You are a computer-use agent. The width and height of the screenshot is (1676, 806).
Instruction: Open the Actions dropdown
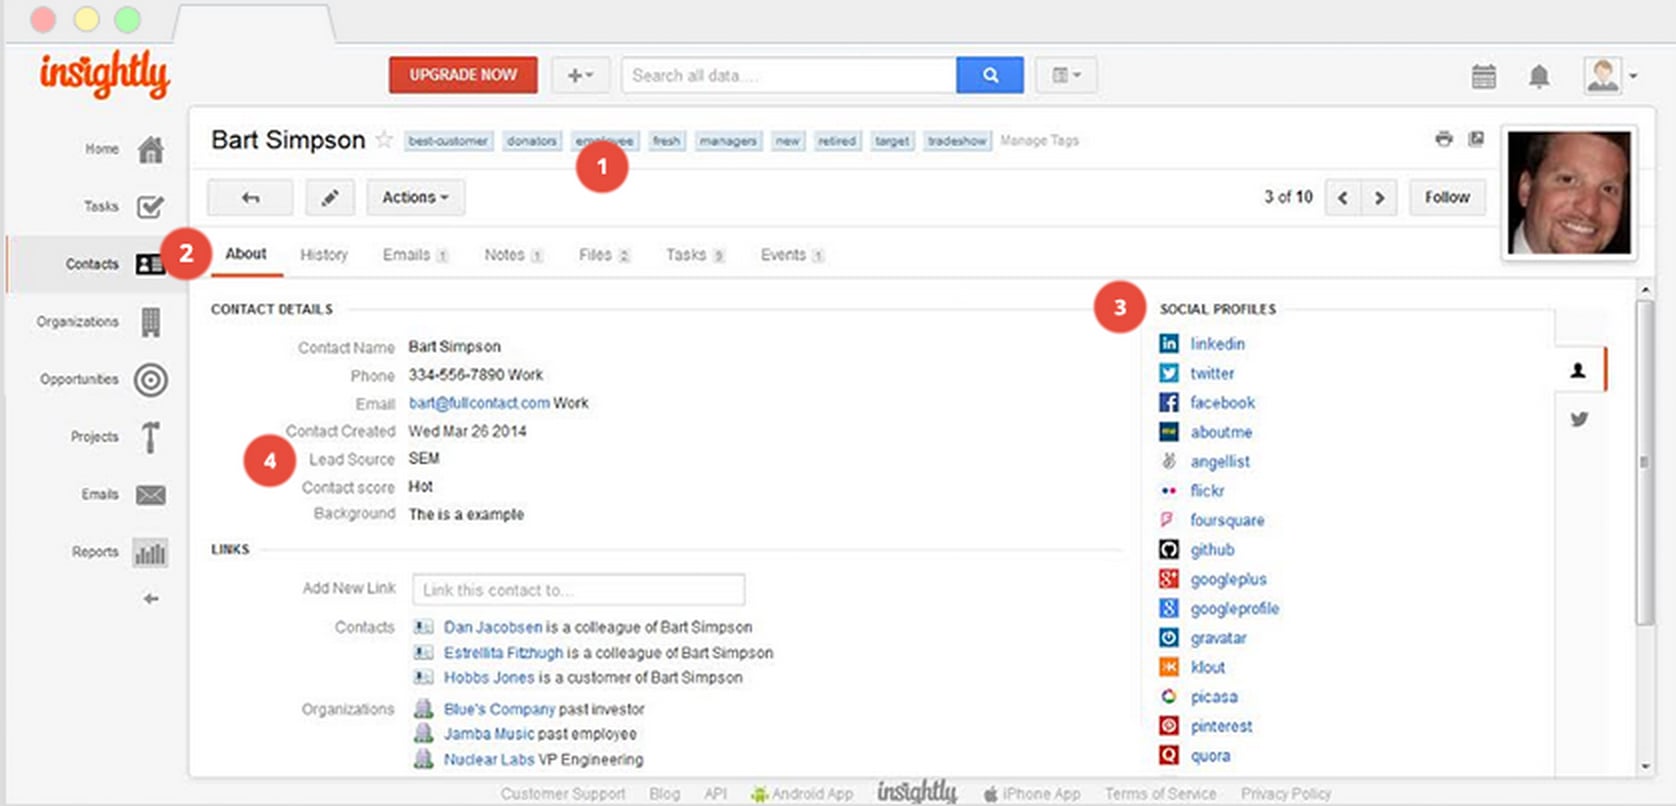pos(415,198)
